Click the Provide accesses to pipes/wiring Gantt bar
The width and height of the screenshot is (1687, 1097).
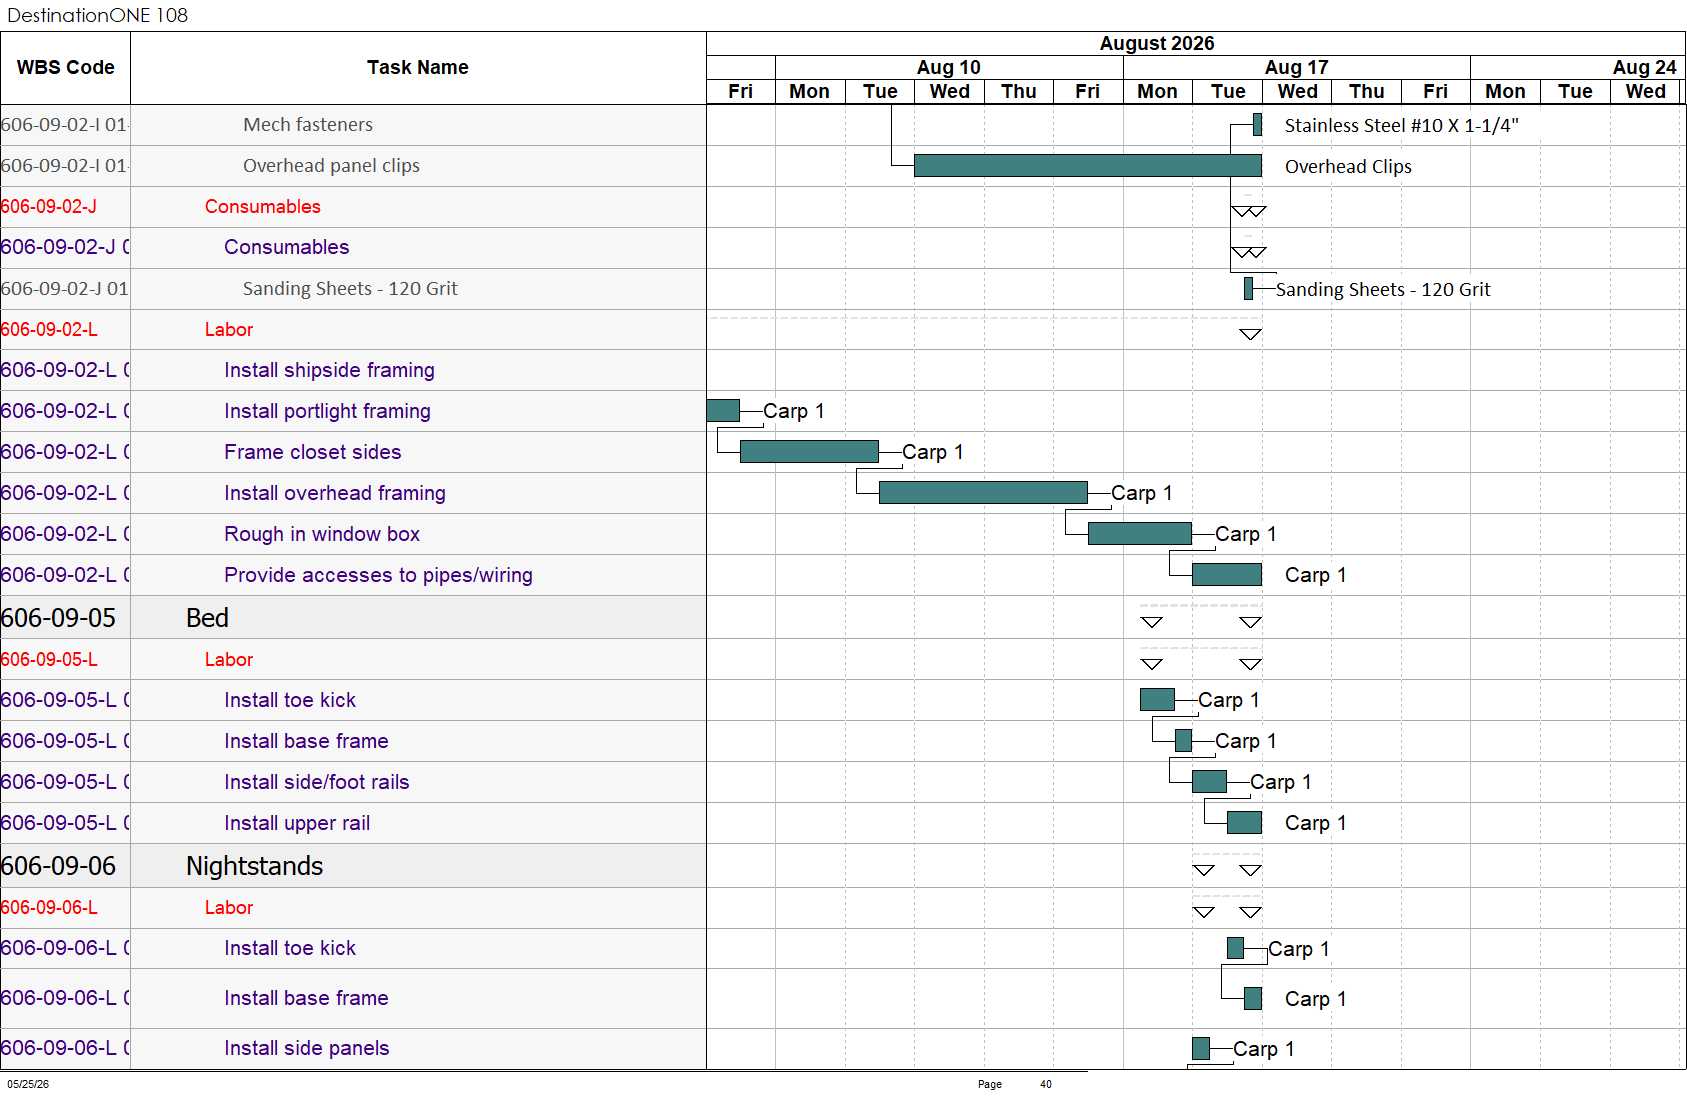(x=1227, y=575)
